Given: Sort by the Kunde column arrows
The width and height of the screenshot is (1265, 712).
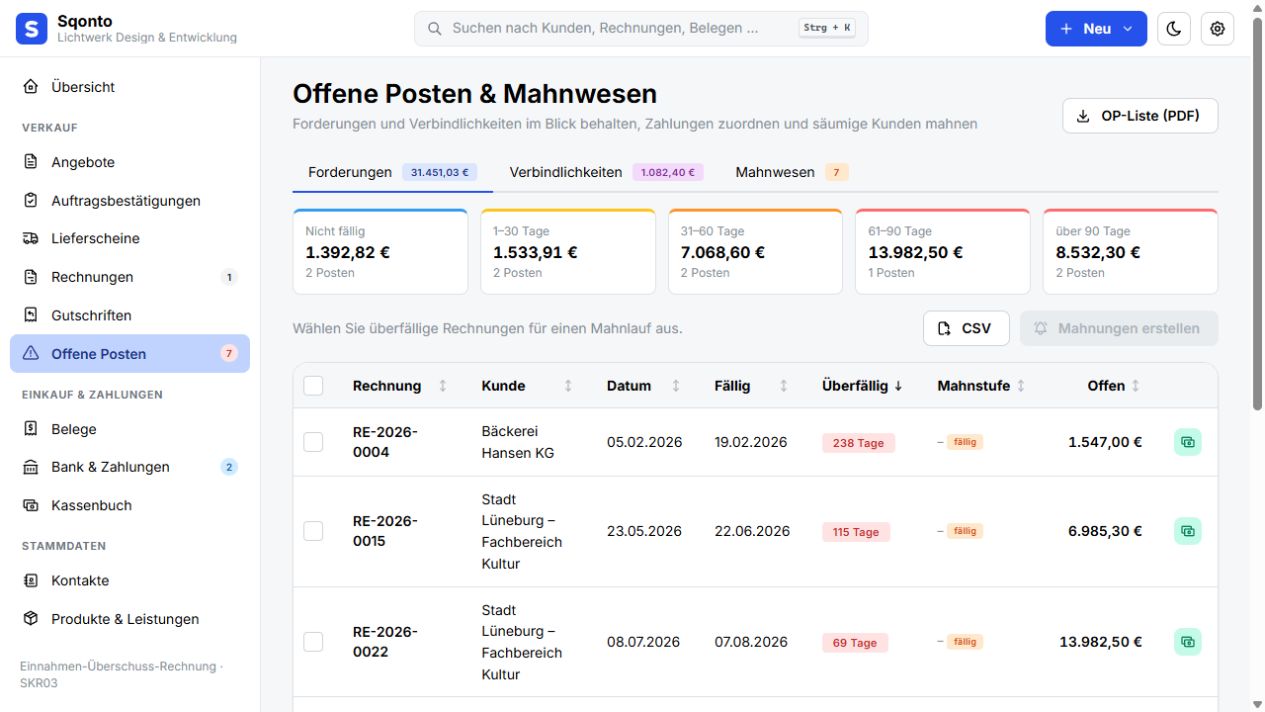Looking at the screenshot, I should tap(568, 386).
